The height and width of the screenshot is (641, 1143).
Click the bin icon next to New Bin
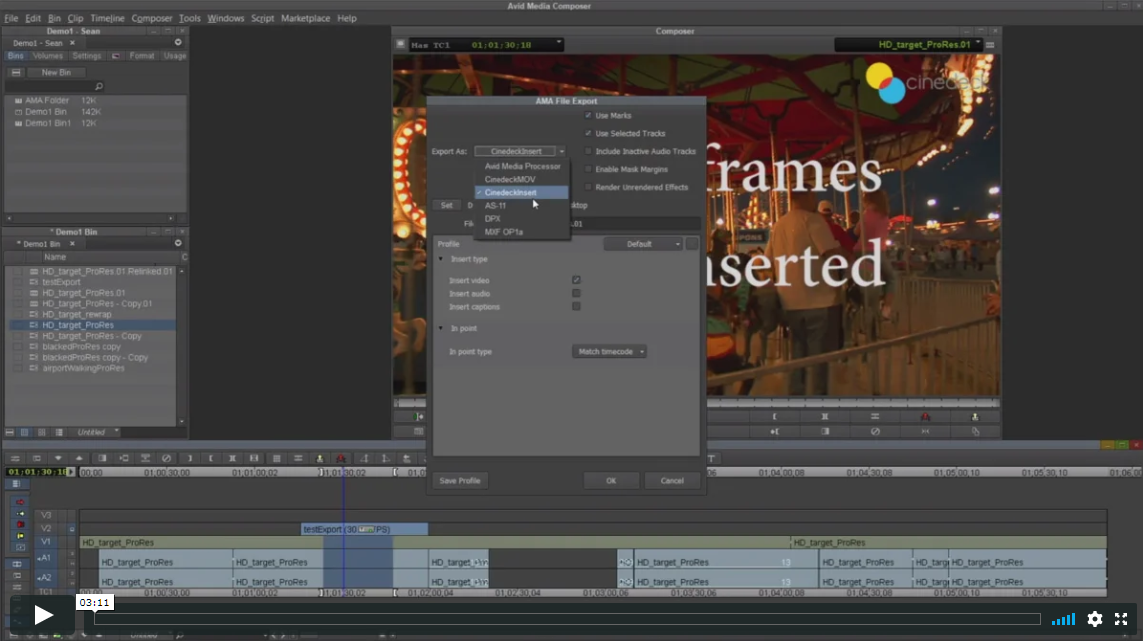[x=16, y=72]
